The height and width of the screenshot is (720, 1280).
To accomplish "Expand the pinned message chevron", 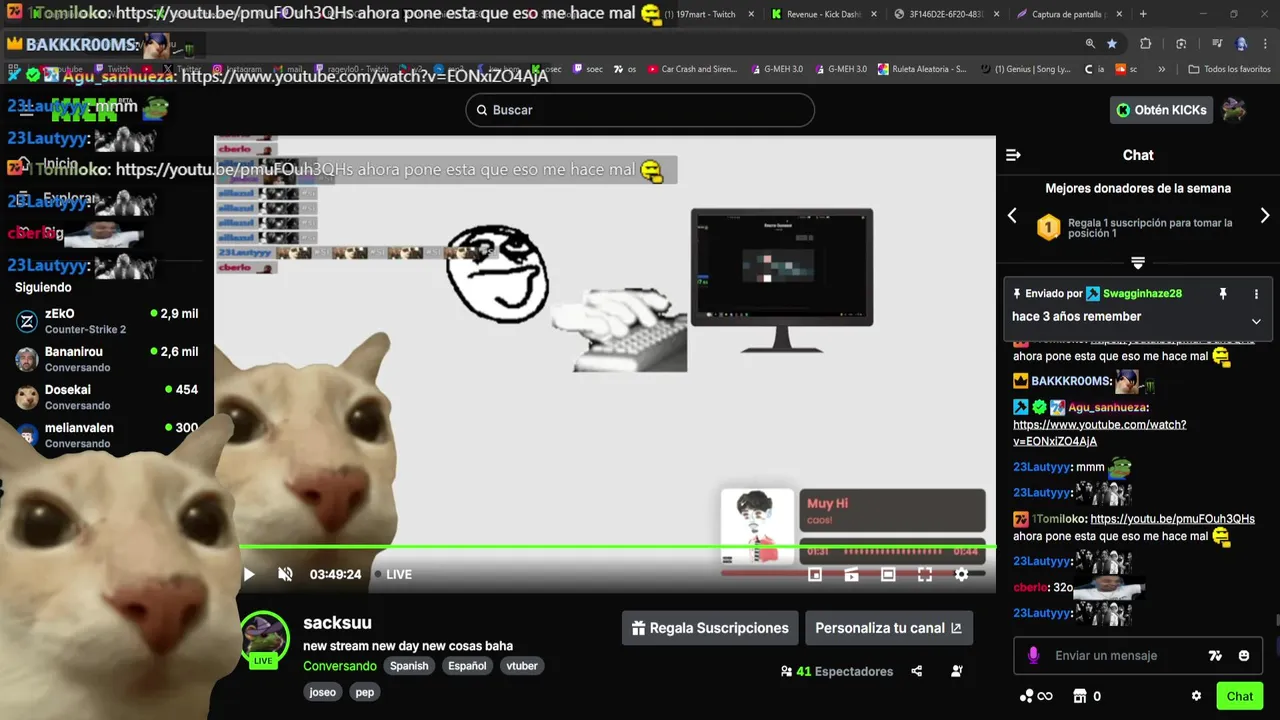I will 1256,321.
